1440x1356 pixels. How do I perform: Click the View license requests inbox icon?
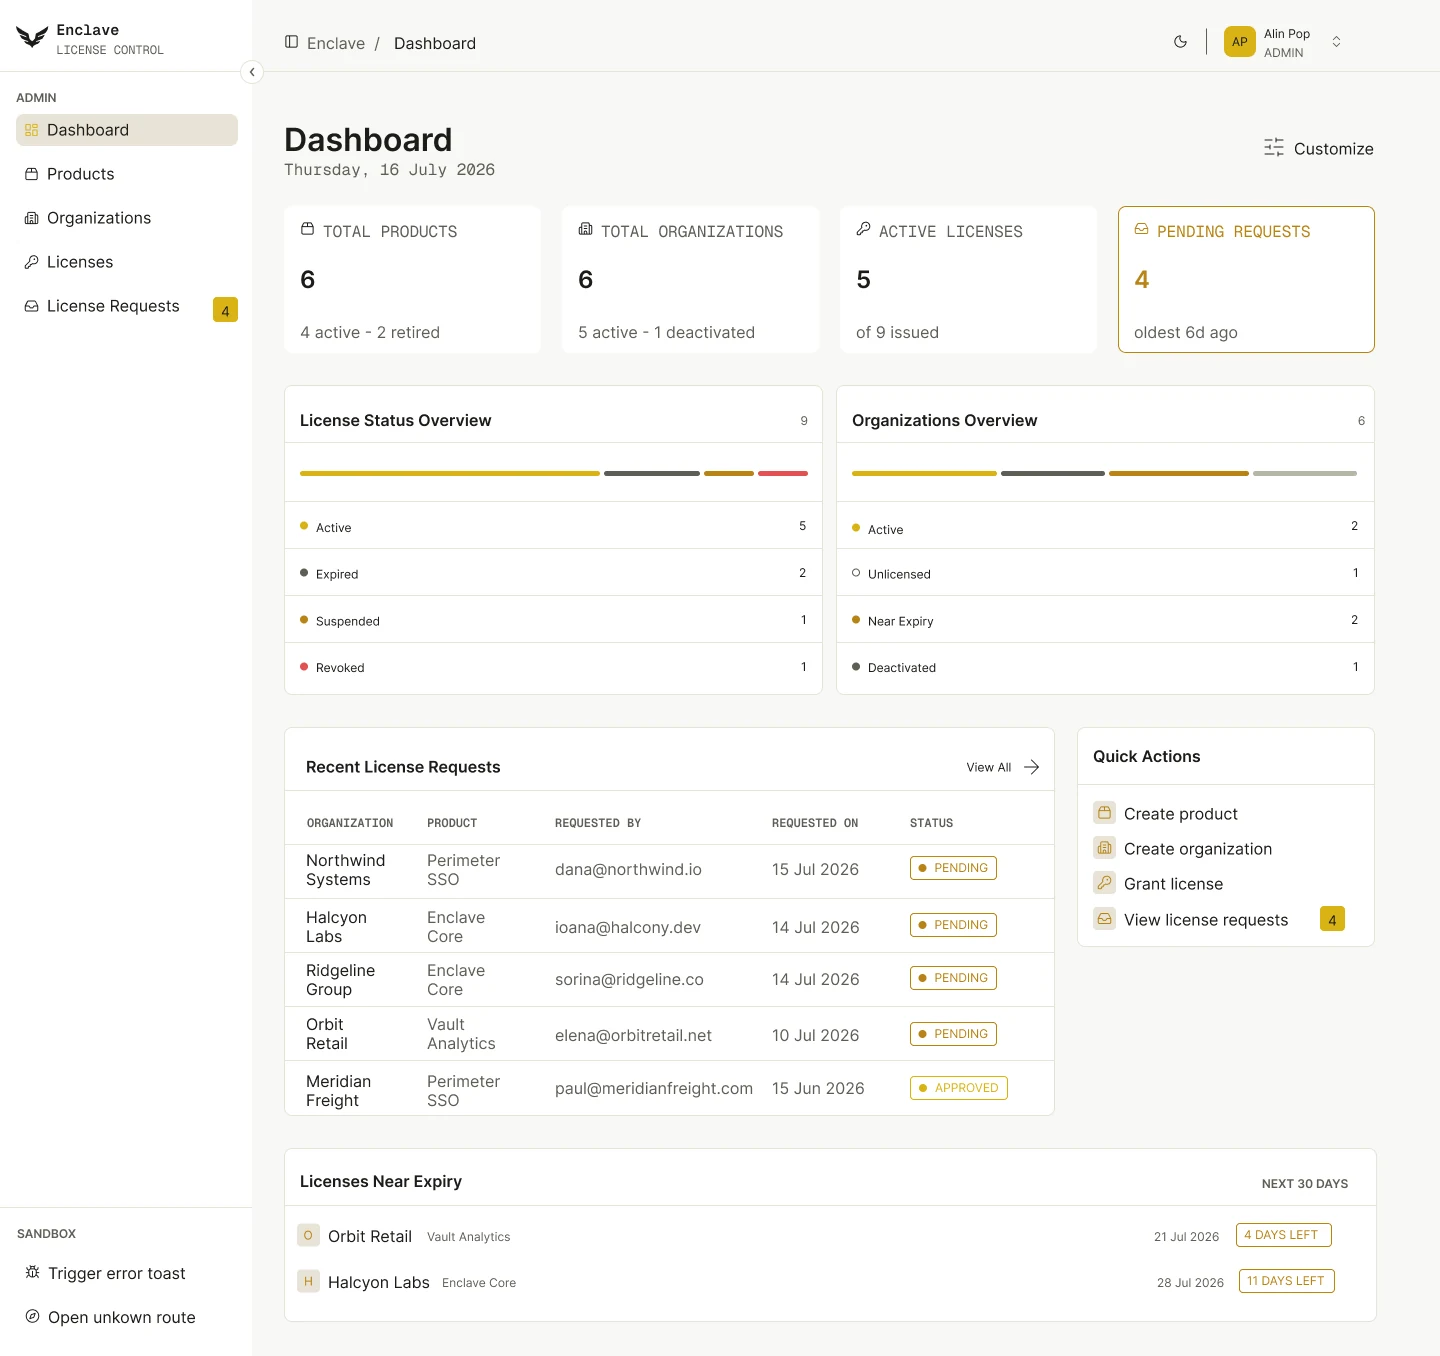click(x=1104, y=919)
